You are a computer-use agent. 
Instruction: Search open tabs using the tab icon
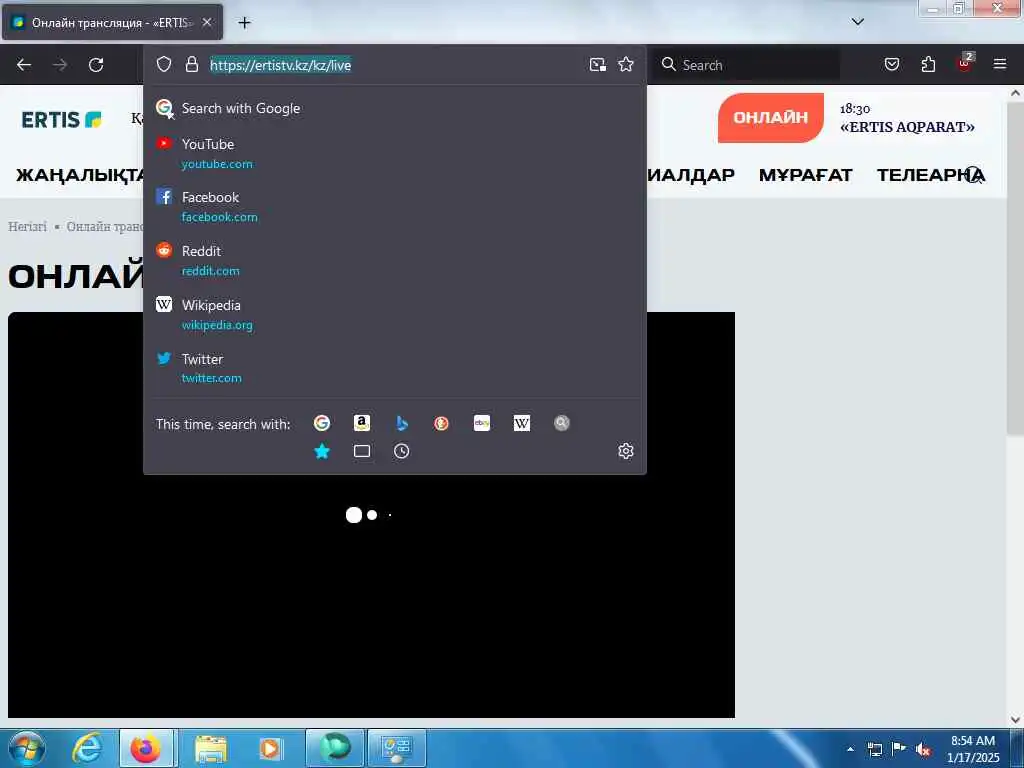tap(362, 451)
